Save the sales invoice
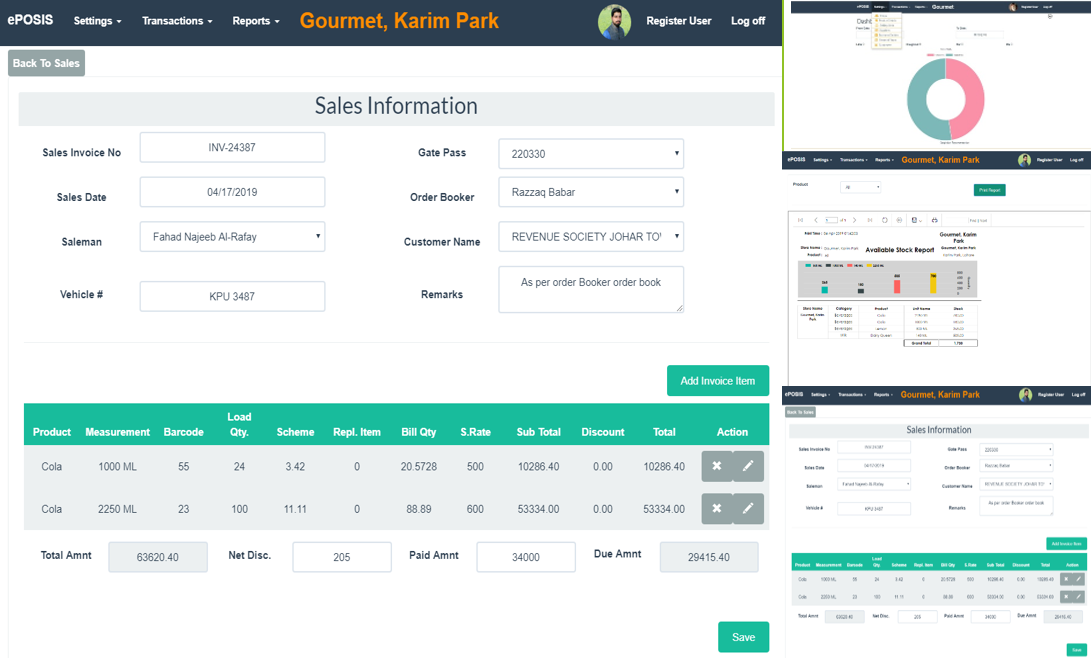This screenshot has width=1091, height=658. click(743, 637)
